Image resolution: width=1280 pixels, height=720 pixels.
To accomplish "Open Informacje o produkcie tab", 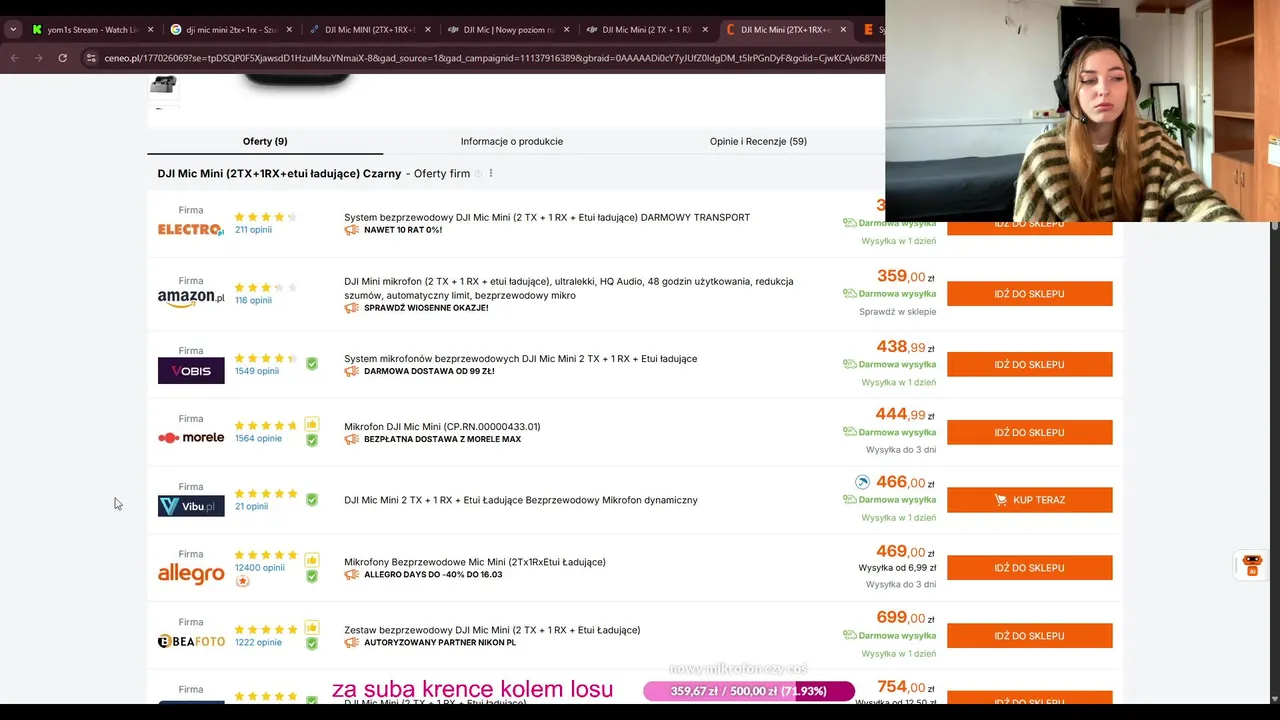I will pyautogui.click(x=512, y=141).
